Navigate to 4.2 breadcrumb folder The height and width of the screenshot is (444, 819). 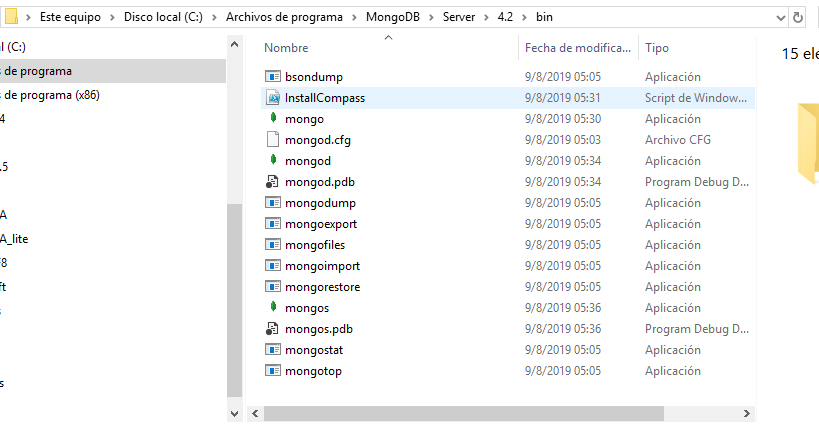click(x=505, y=17)
